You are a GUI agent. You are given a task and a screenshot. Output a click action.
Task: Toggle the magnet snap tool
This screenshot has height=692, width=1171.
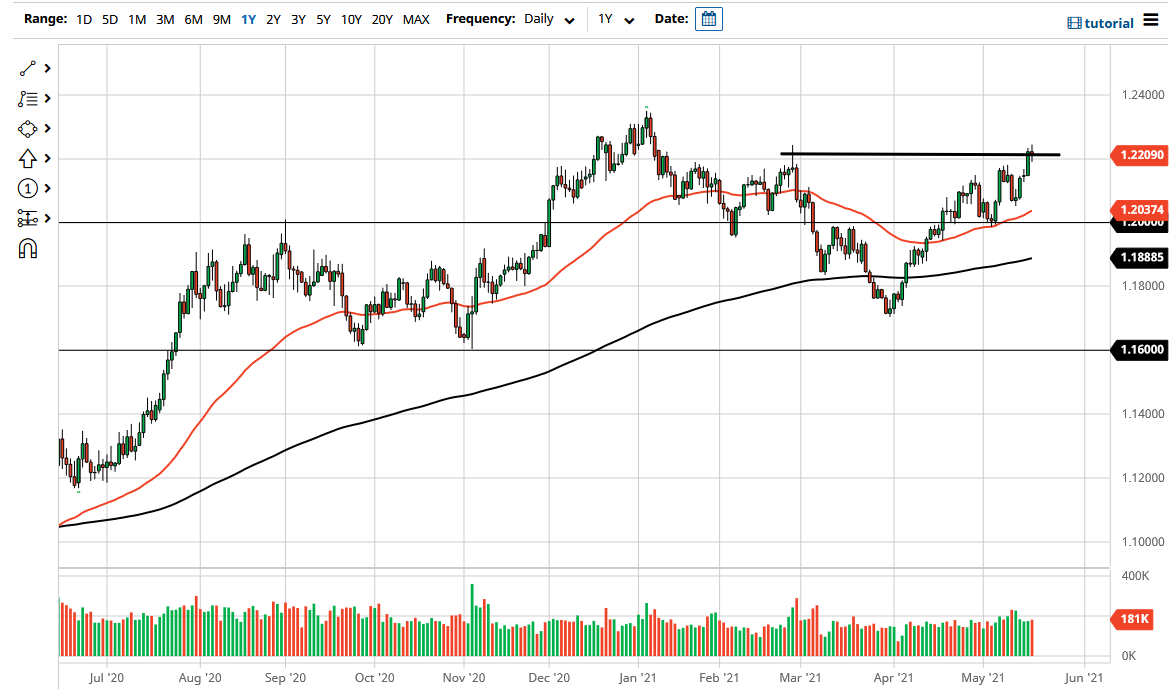click(x=28, y=249)
